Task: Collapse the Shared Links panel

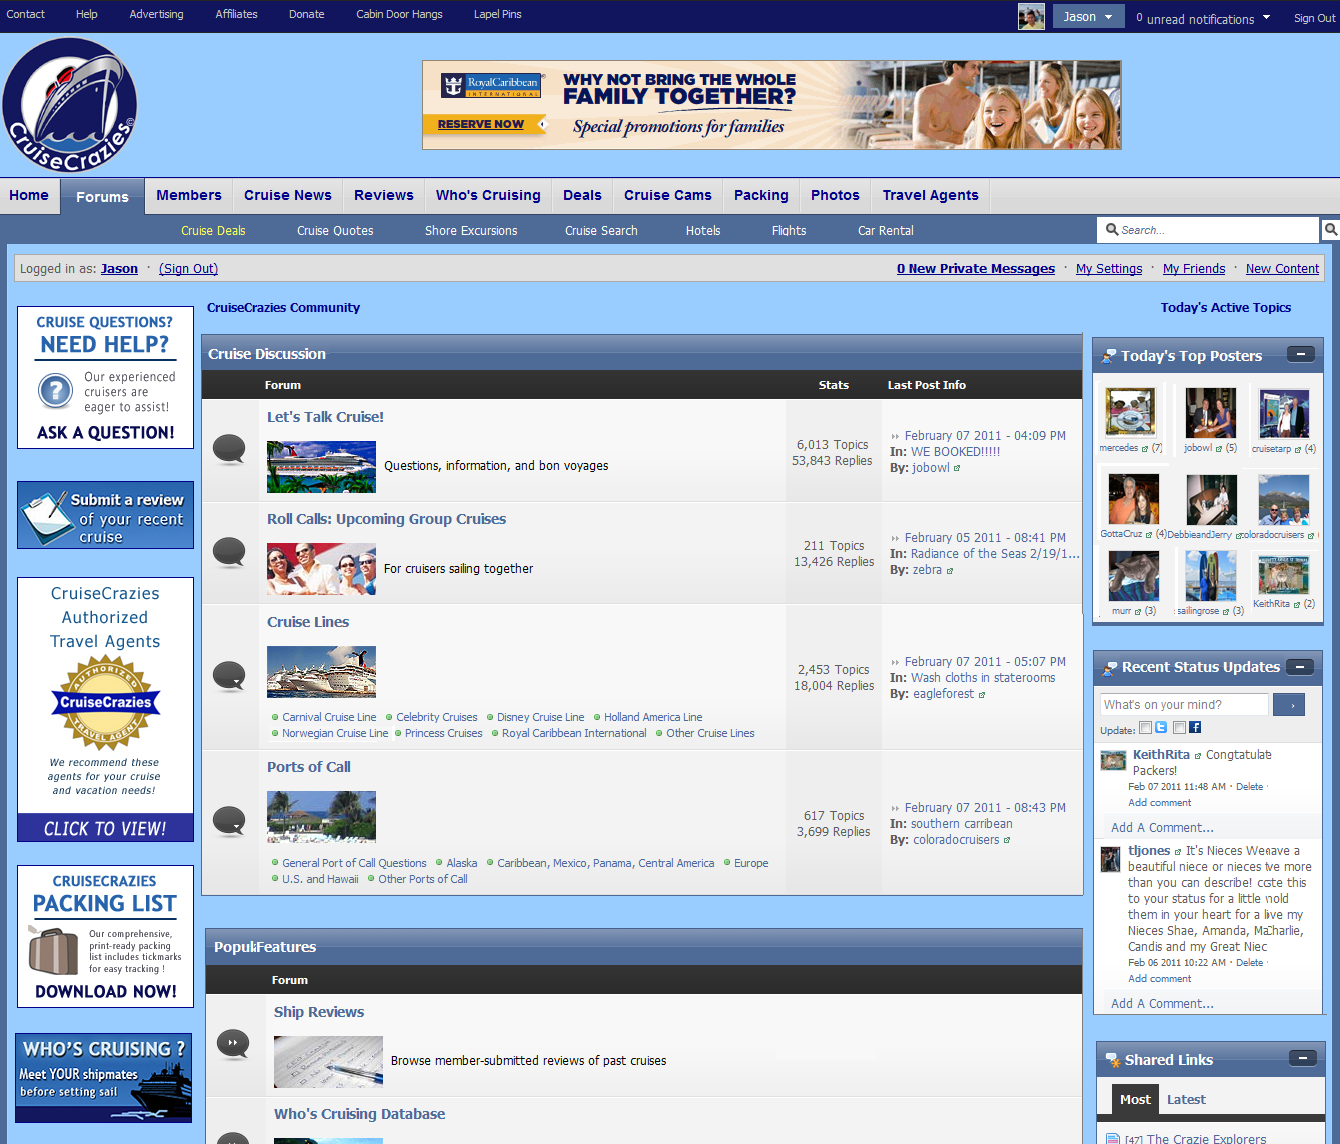Action: (1302, 1058)
